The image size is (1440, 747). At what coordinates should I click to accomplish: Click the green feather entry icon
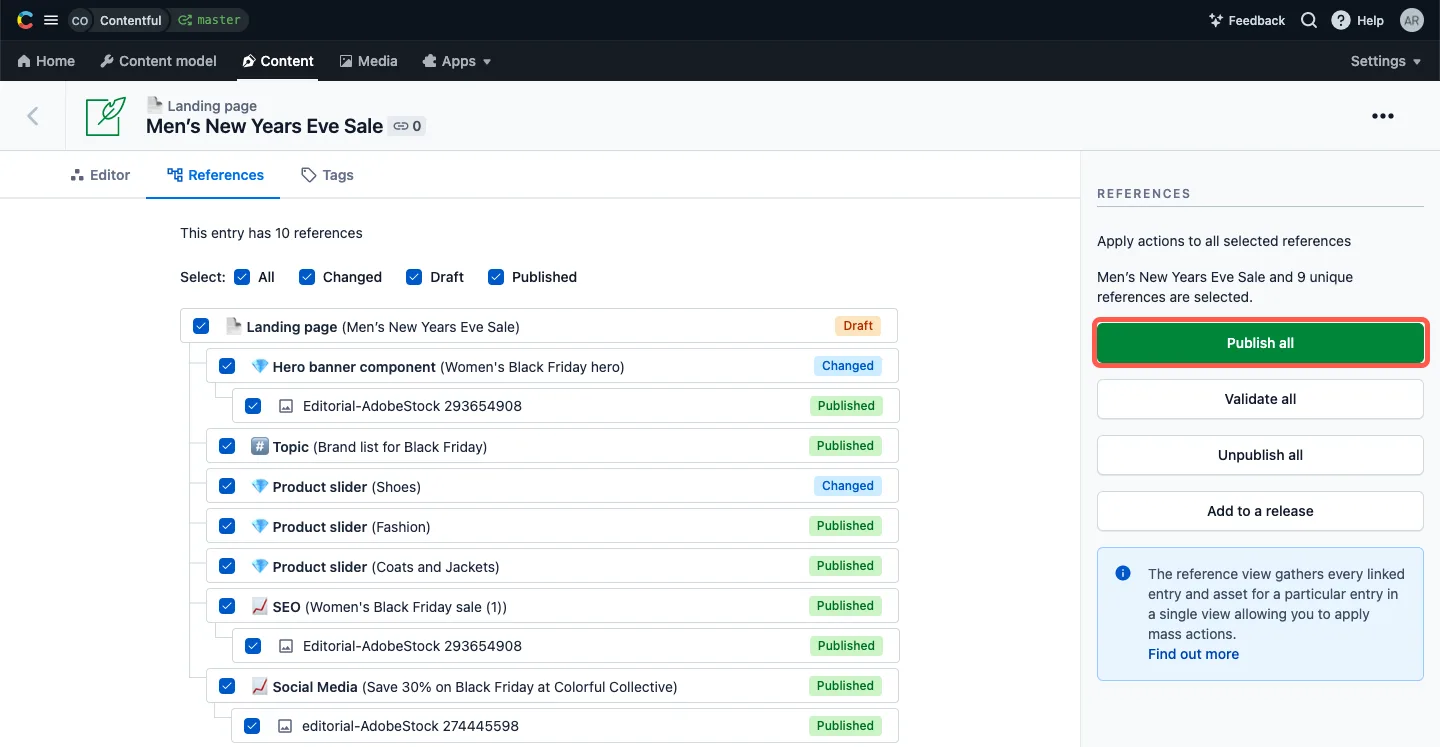point(106,116)
